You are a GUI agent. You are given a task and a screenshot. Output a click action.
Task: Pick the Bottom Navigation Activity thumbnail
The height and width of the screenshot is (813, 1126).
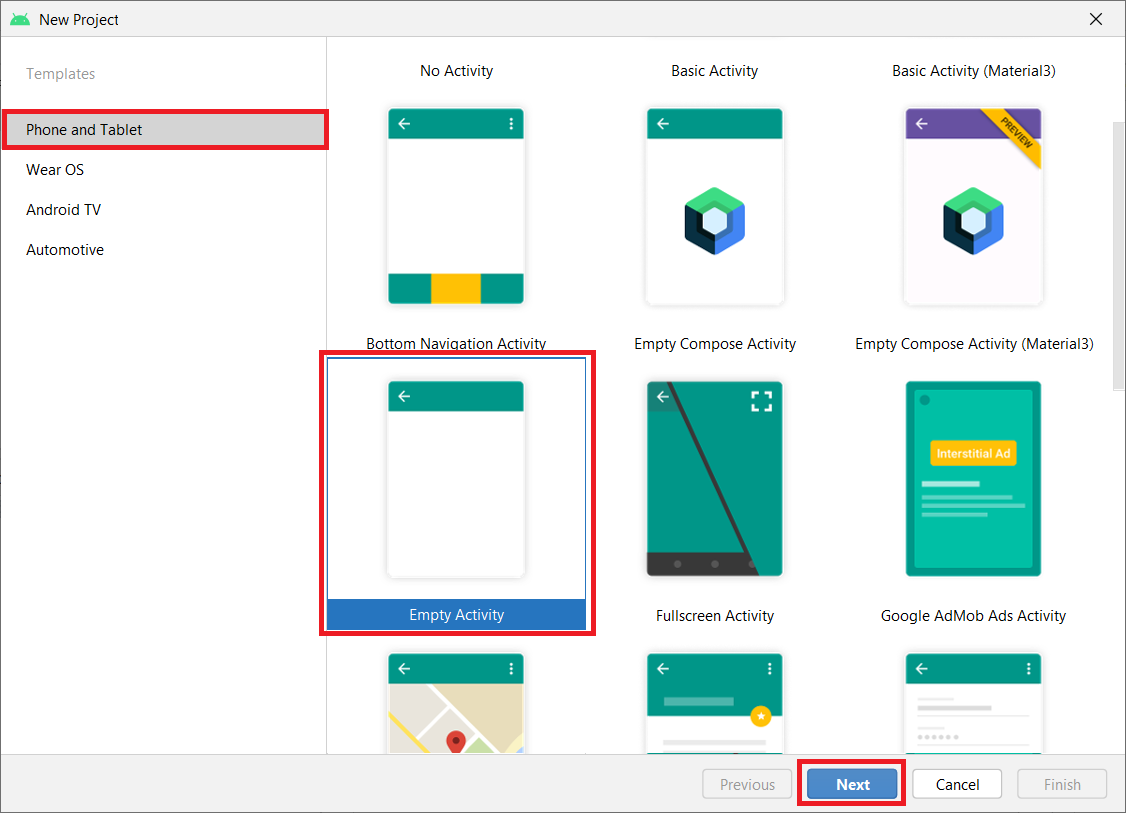456,206
